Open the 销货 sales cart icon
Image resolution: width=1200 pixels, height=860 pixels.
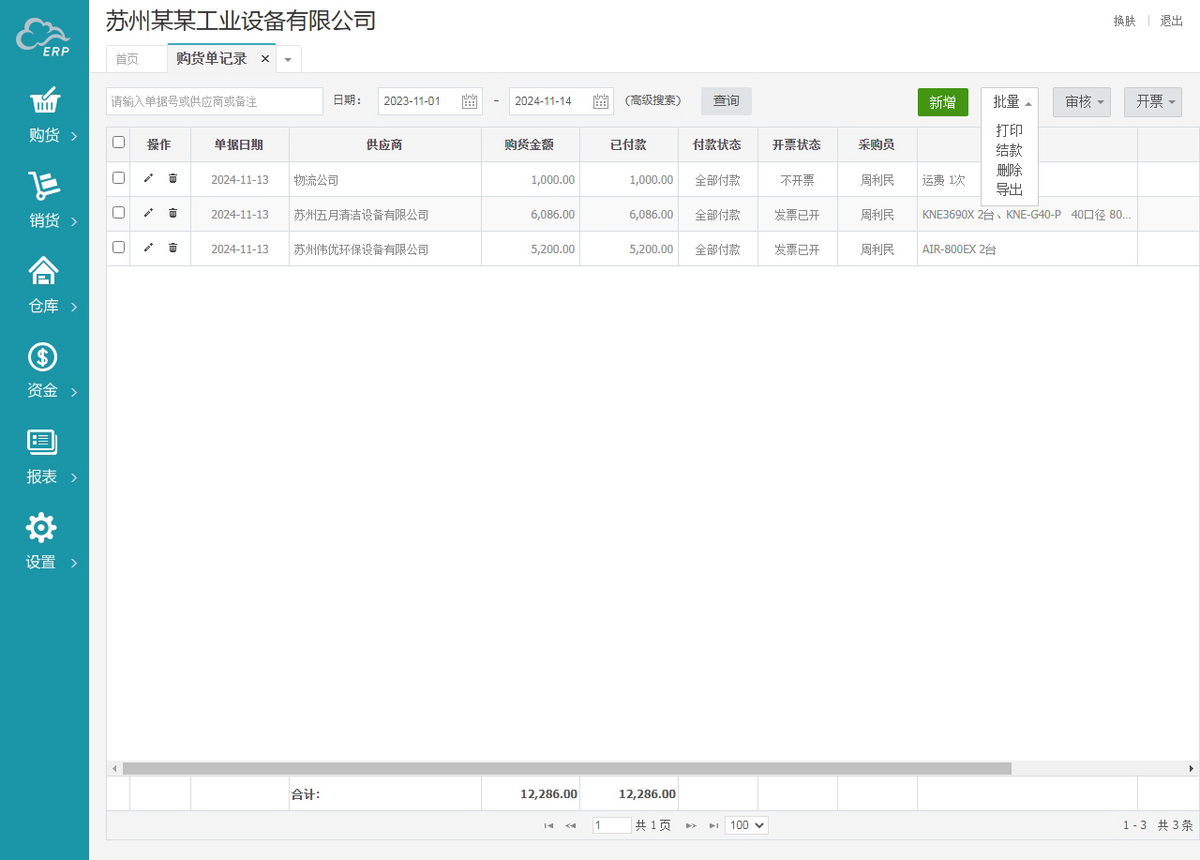(43, 187)
